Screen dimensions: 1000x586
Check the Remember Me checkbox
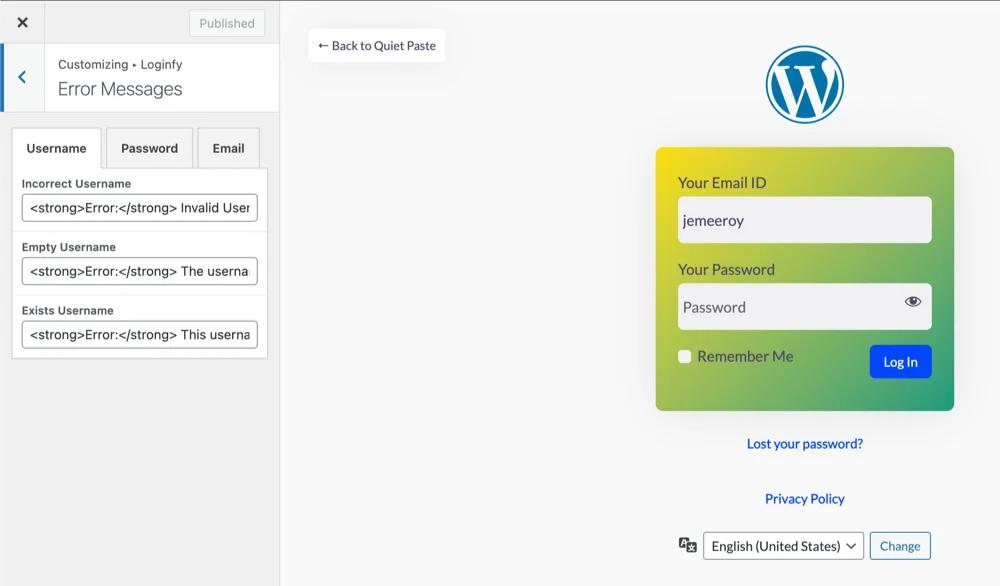684,356
